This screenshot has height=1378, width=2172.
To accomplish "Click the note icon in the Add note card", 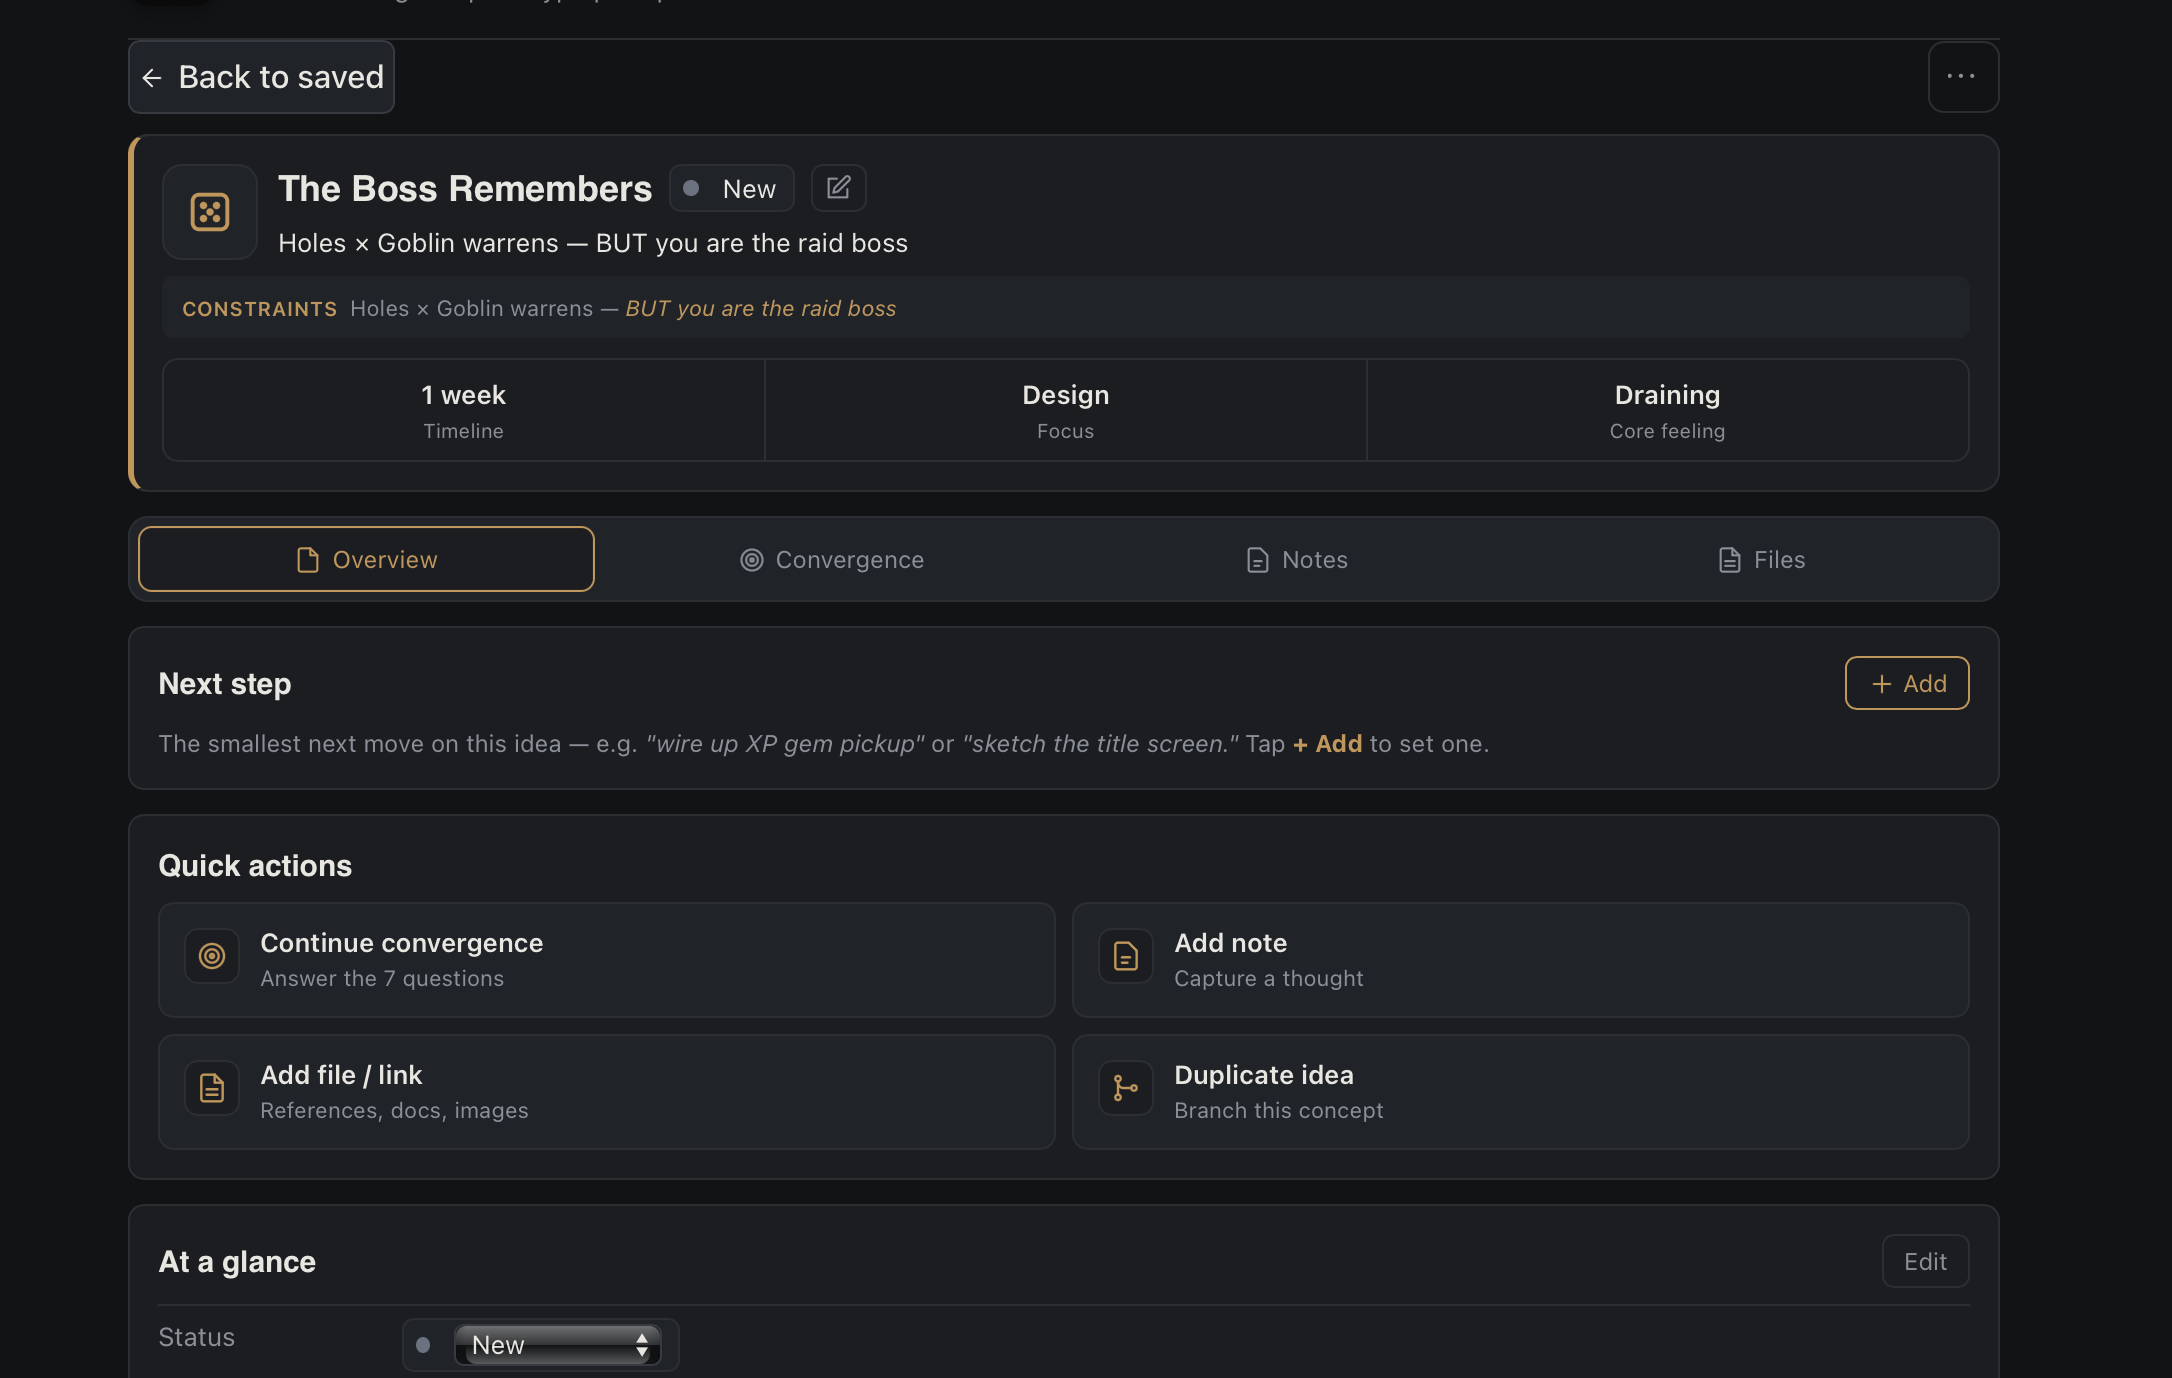I will tap(1126, 956).
